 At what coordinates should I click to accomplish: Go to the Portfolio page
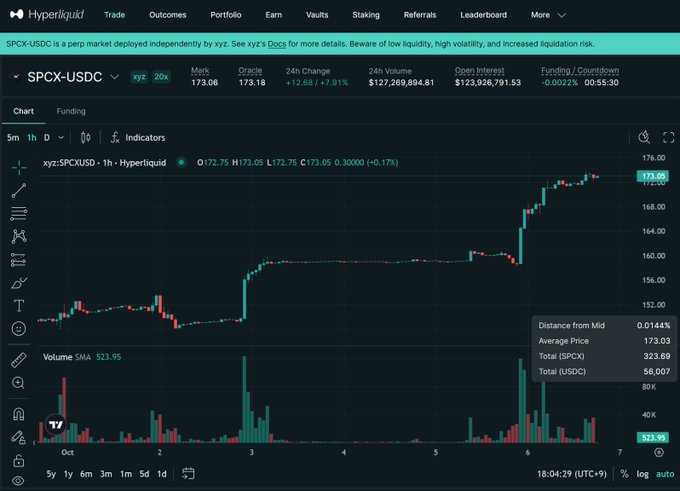[226, 15]
